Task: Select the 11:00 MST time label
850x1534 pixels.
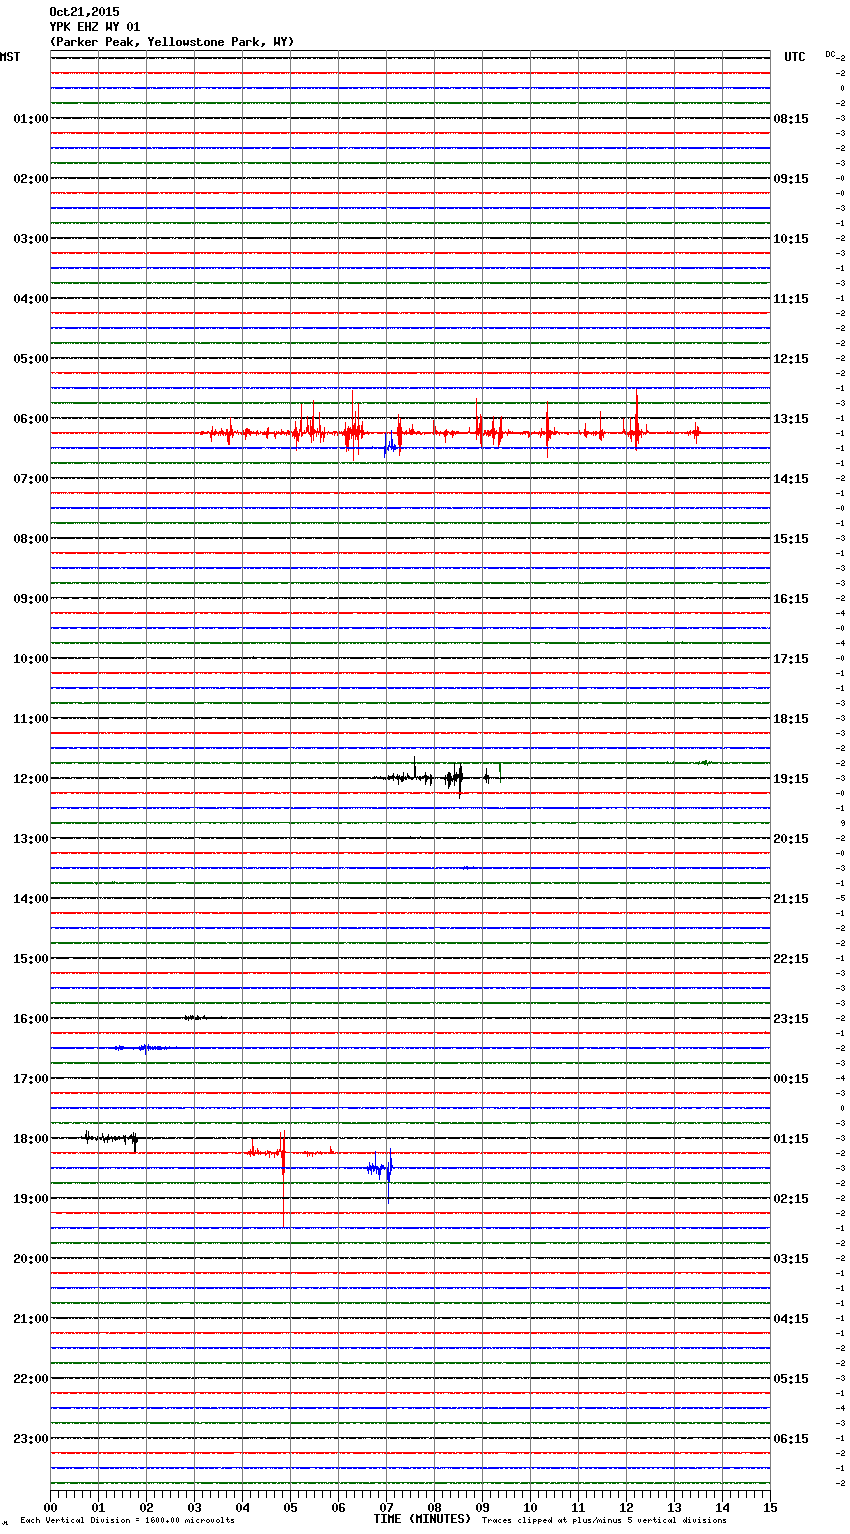Action: [x=31, y=719]
